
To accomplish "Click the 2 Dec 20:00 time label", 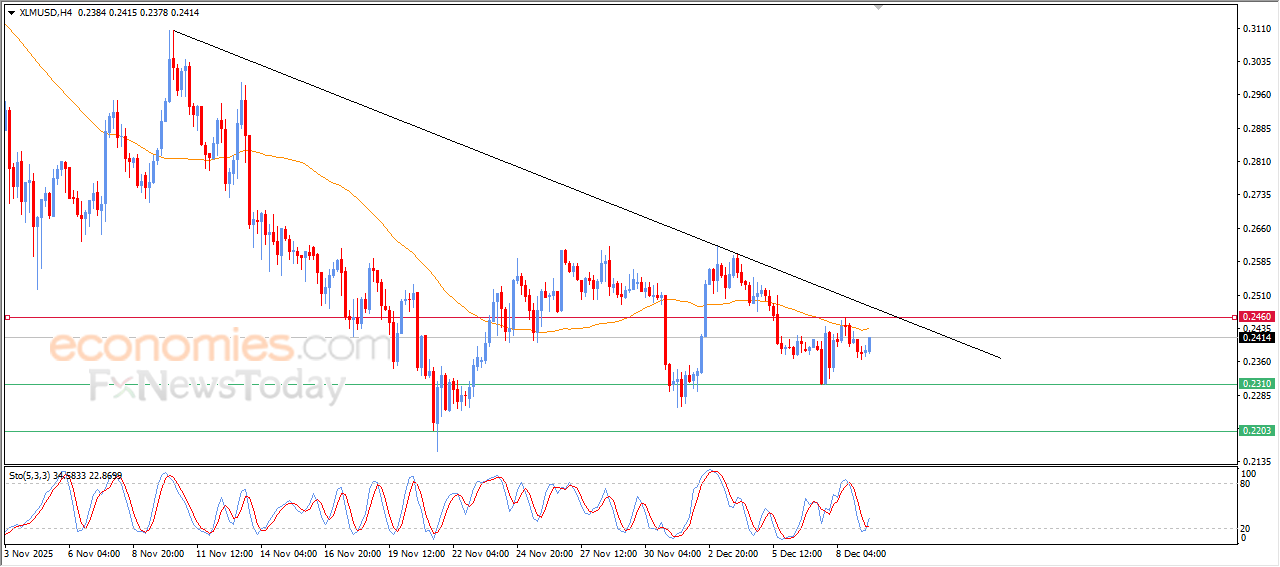I will 732,553.
